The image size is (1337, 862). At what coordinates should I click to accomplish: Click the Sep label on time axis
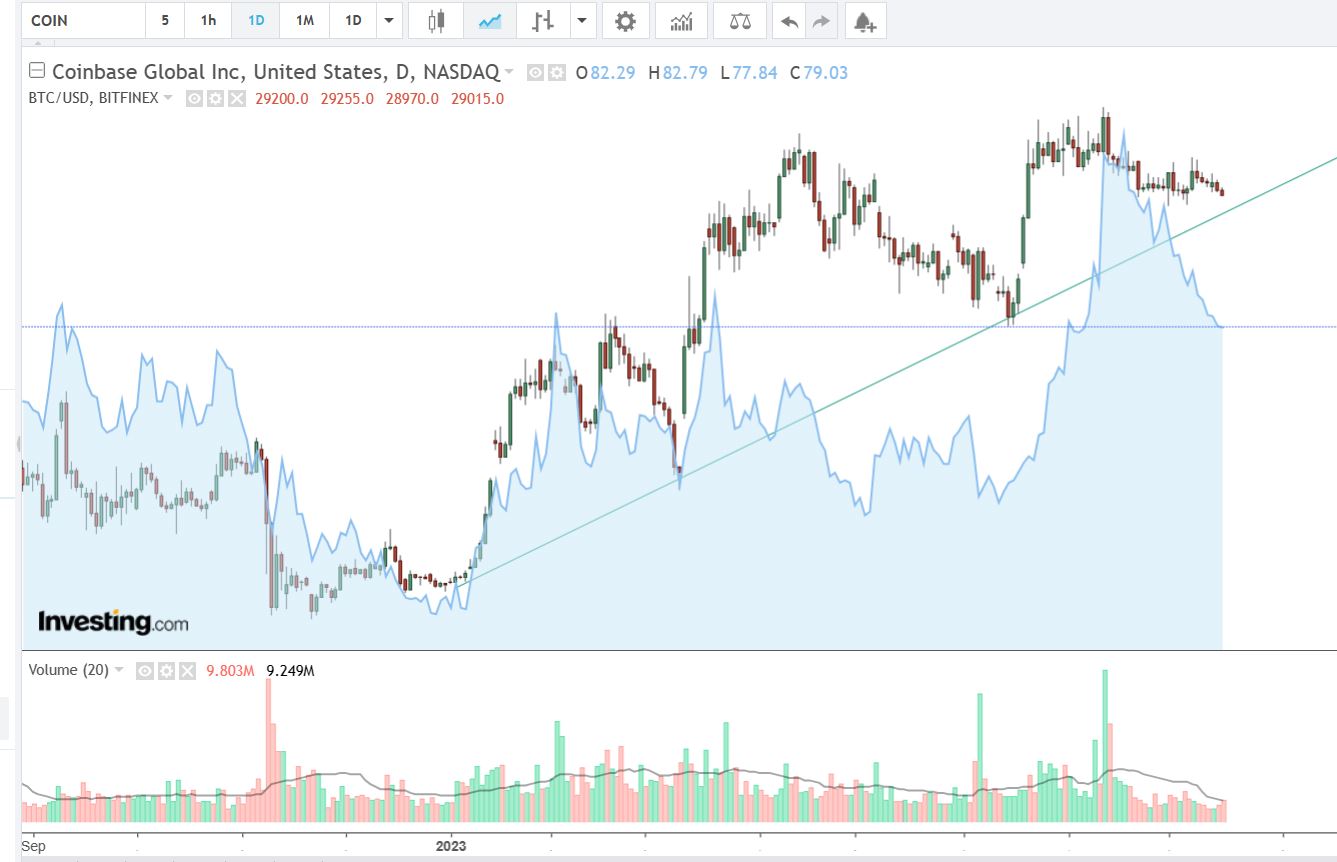click(x=33, y=845)
